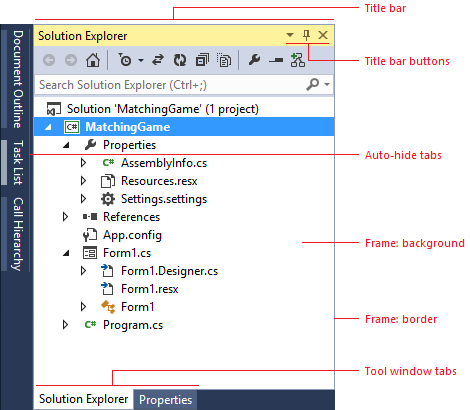Toggle Show All Files icon

(x=224, y=60)
